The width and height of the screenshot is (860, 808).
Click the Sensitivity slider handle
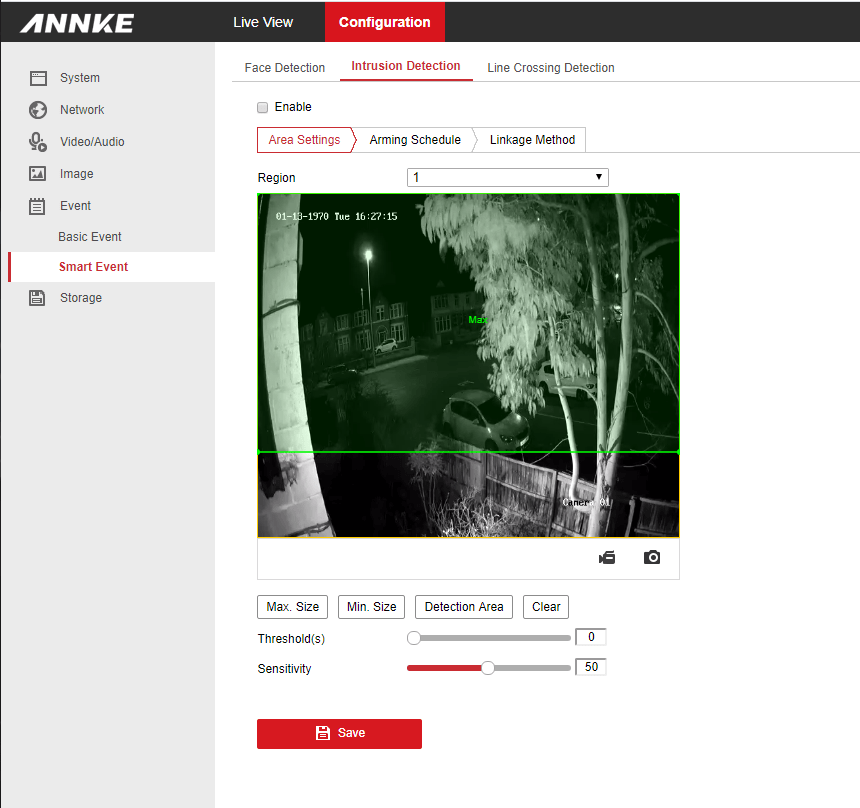[x=488, y=668]
